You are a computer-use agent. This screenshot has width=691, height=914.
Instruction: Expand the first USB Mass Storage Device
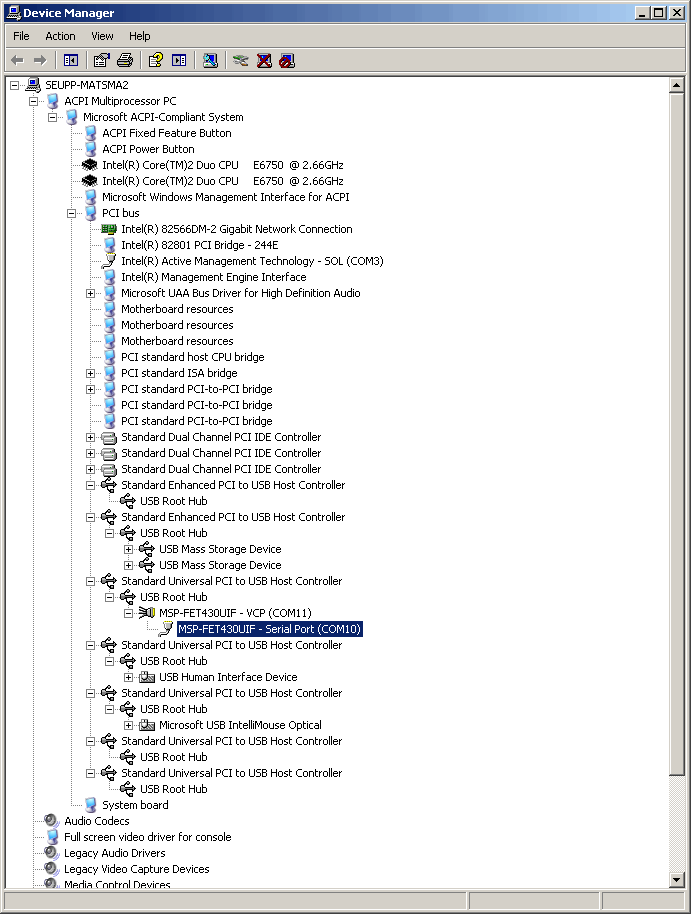(x=128, y=549)
